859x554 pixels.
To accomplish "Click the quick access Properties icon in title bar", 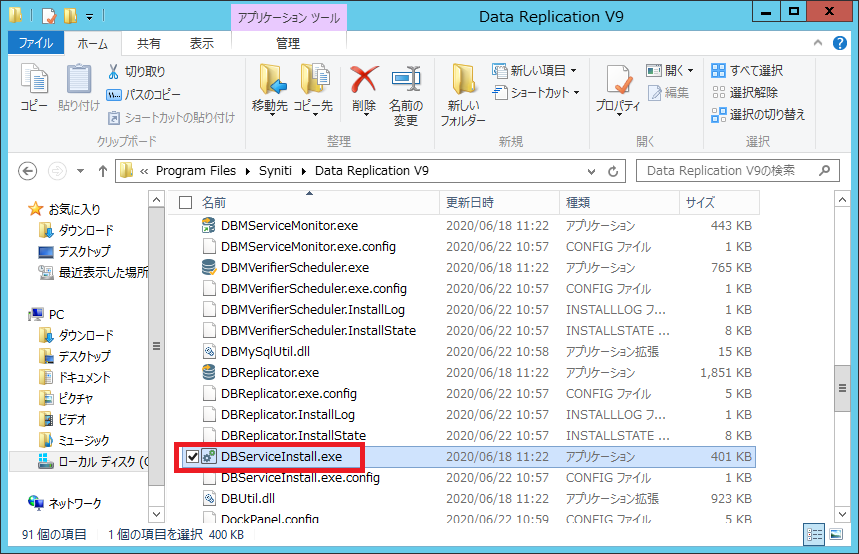I will (49, 16).
